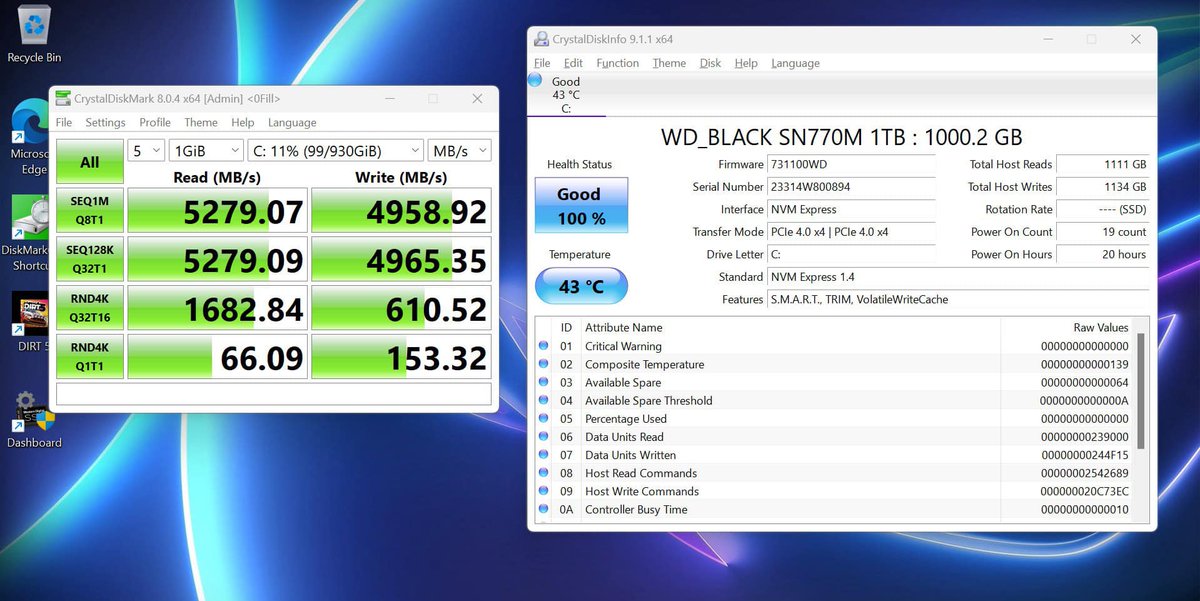Click the Total Host Reads 1111 GB field

coord(1102,164)
